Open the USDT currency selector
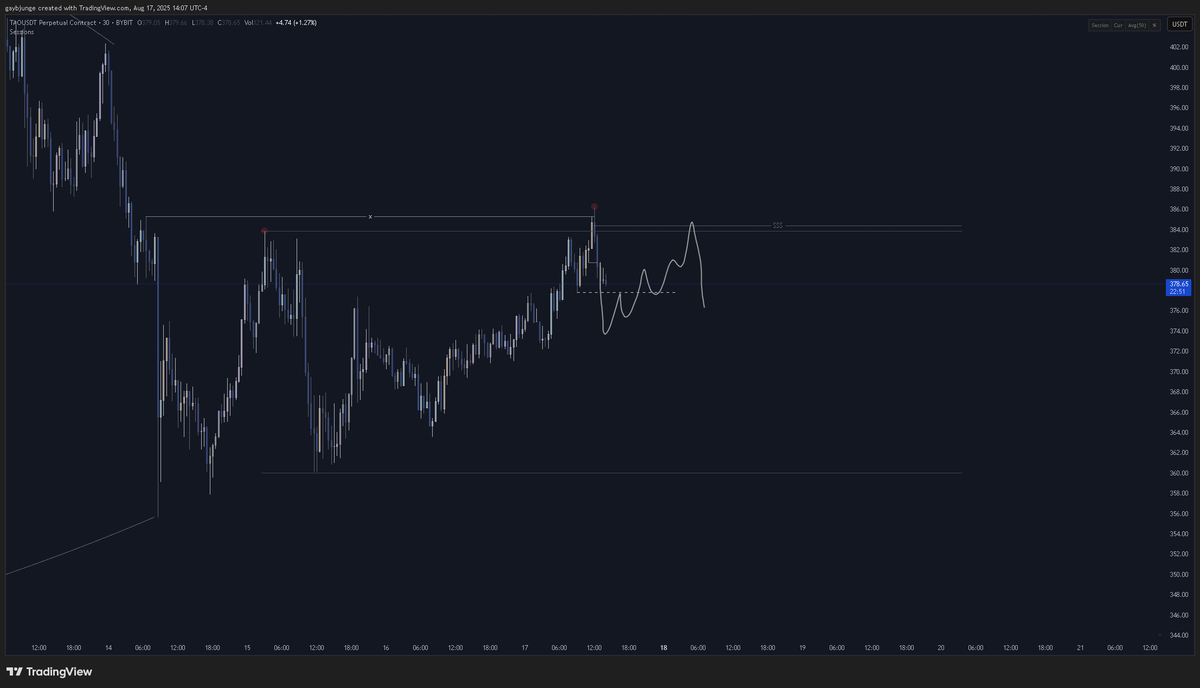 coord(1179,25)
